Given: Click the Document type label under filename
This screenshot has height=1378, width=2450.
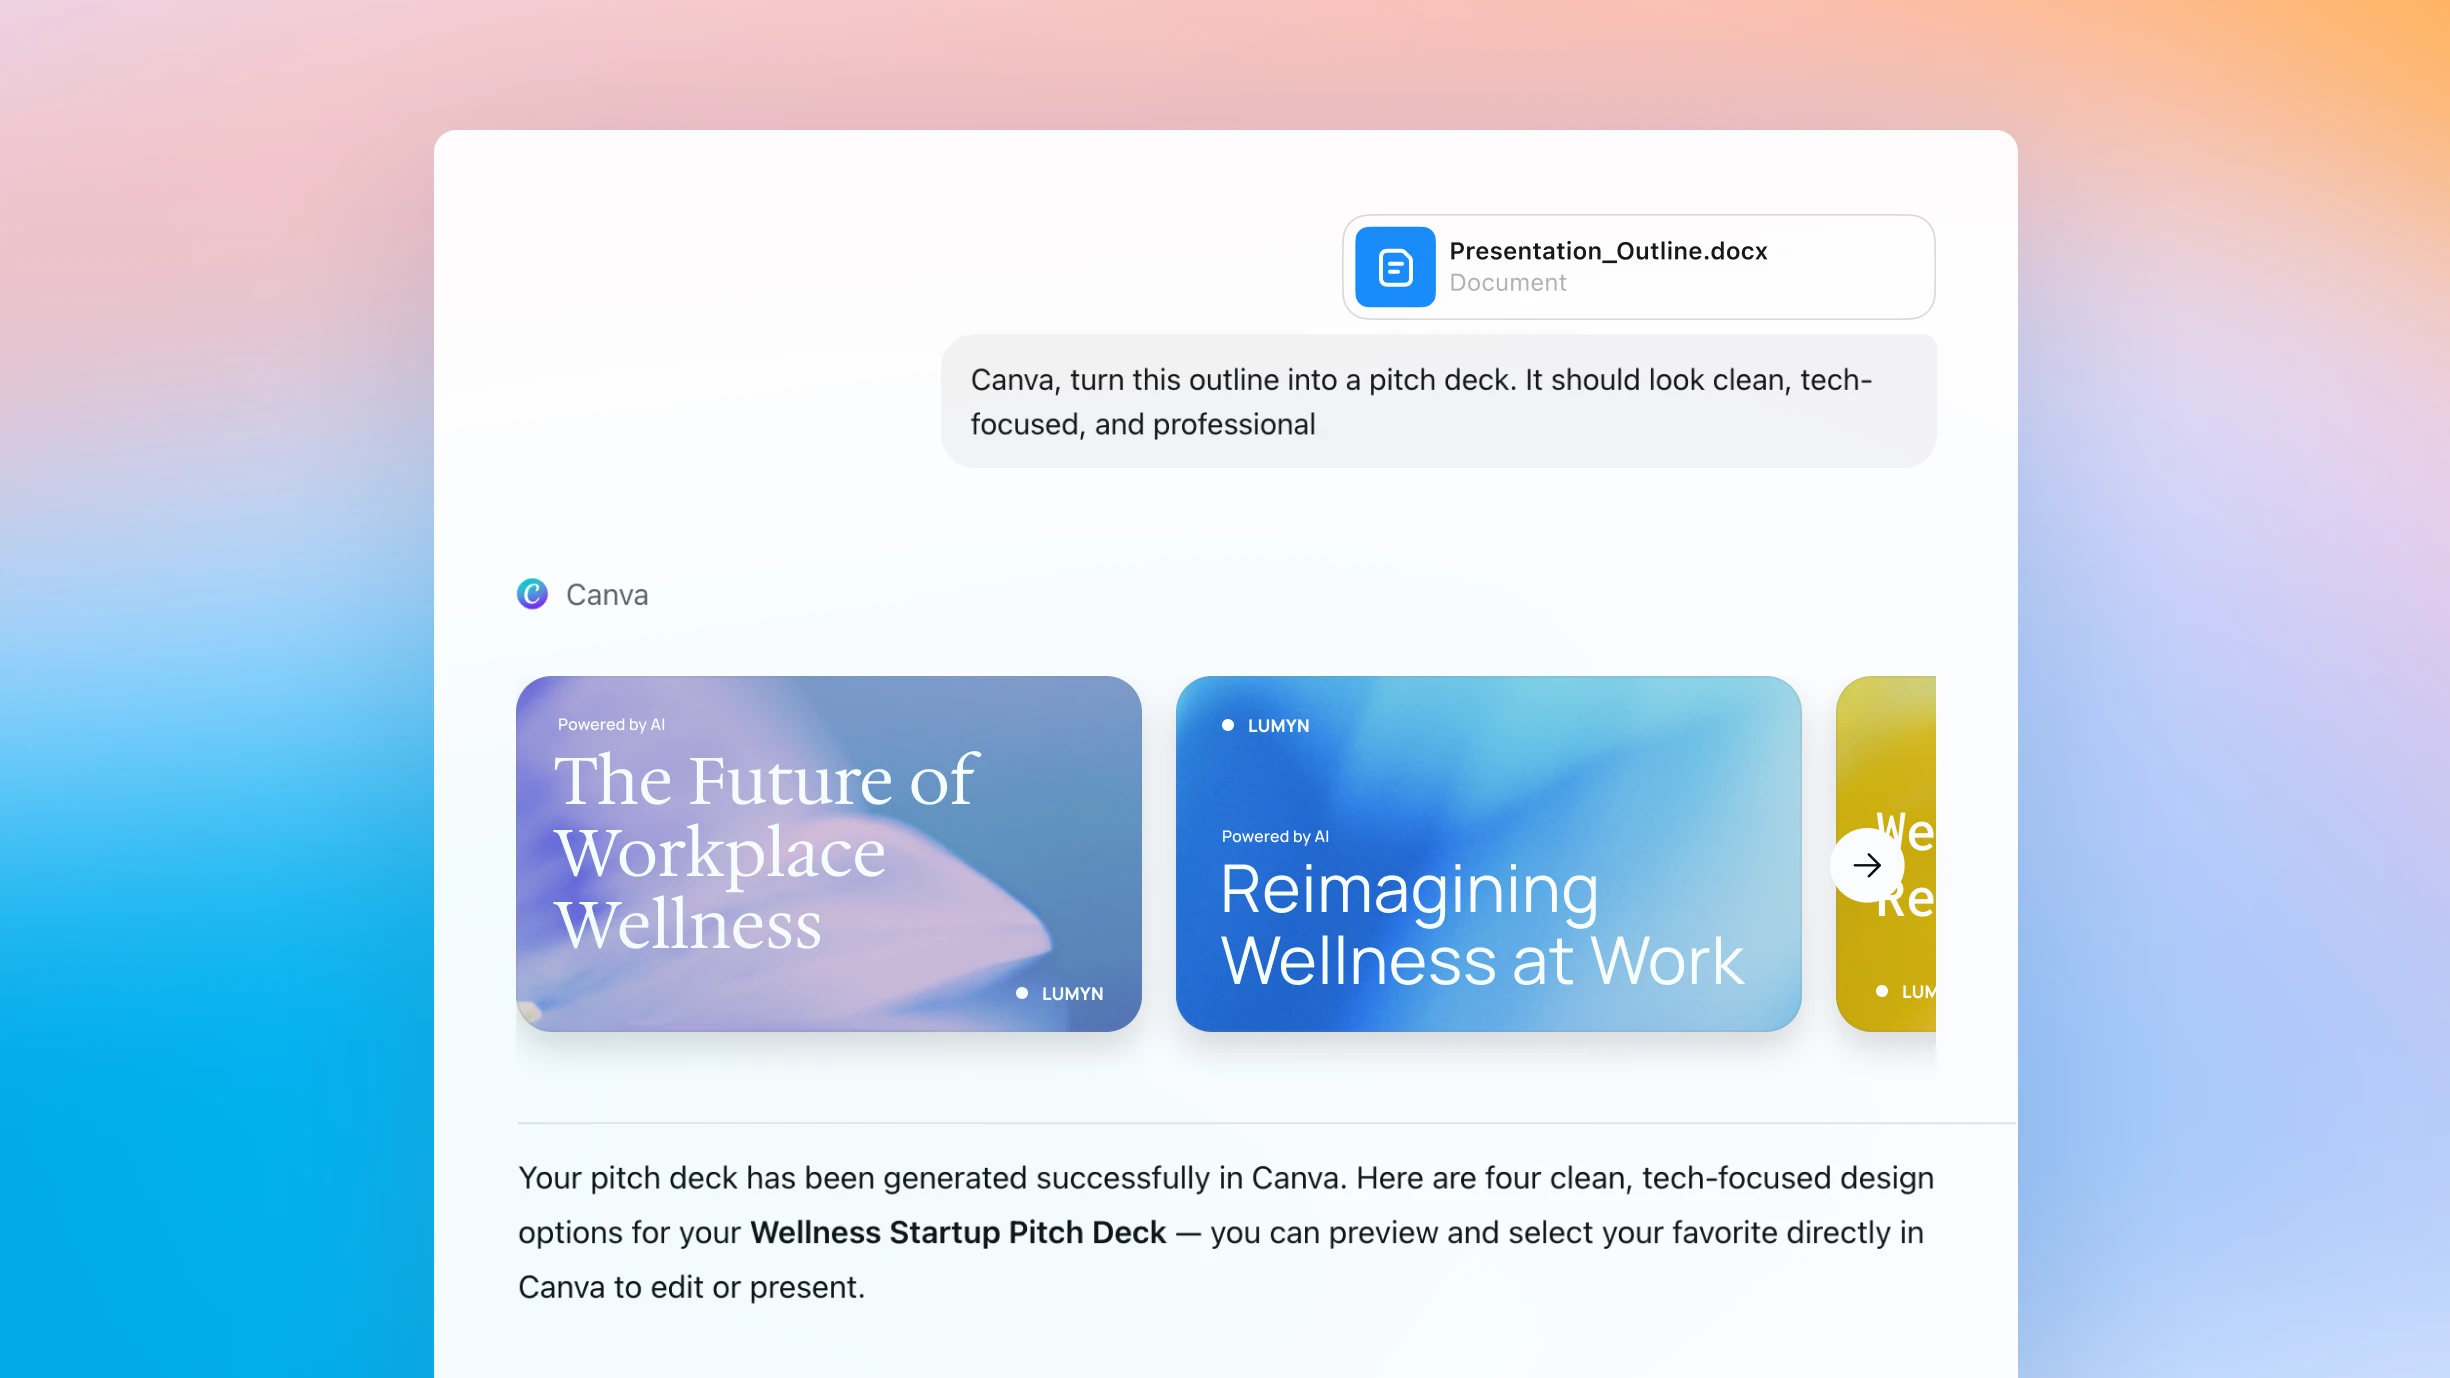Looking at the screenshot, I should click(1507, 283).
